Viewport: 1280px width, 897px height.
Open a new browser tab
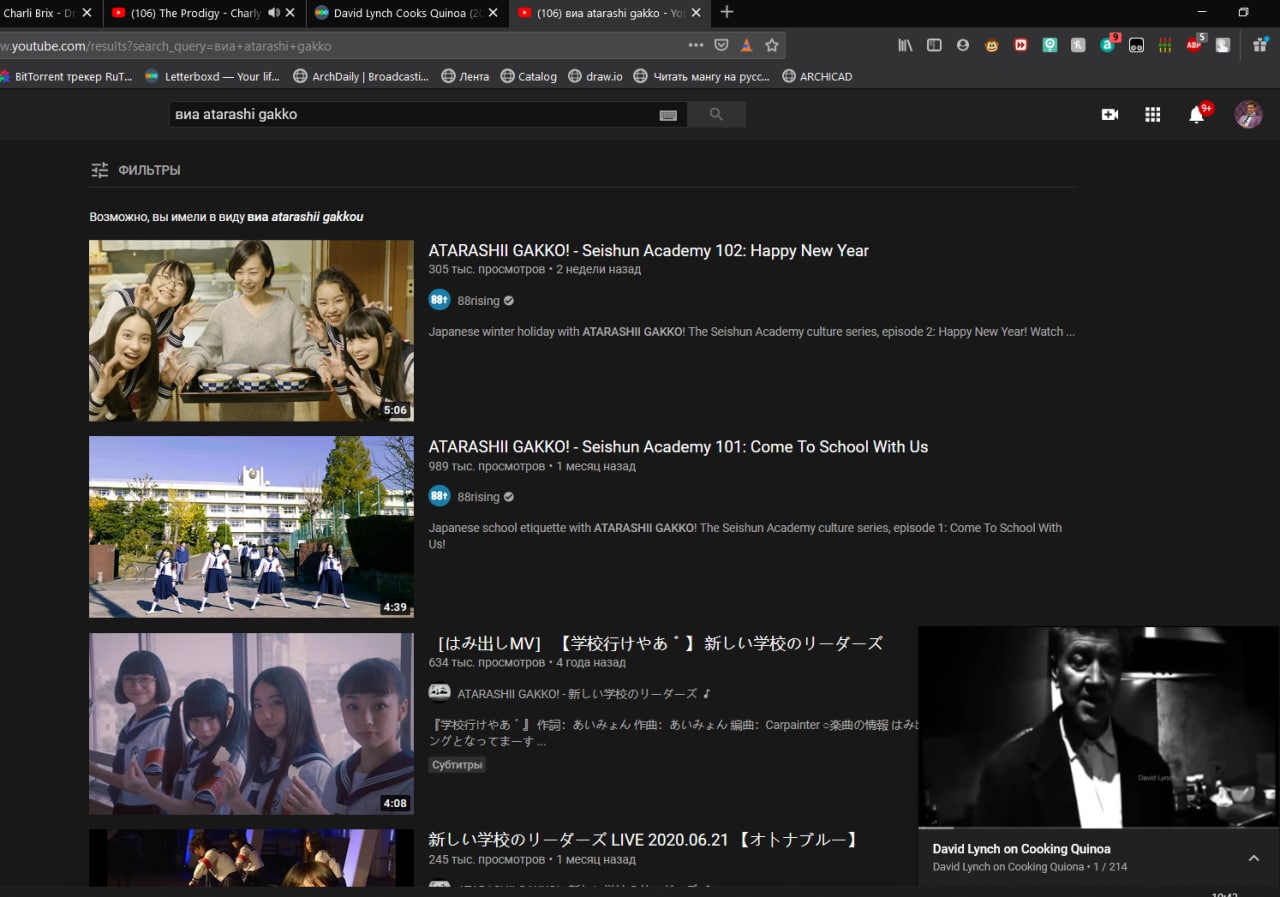point(727,13)
